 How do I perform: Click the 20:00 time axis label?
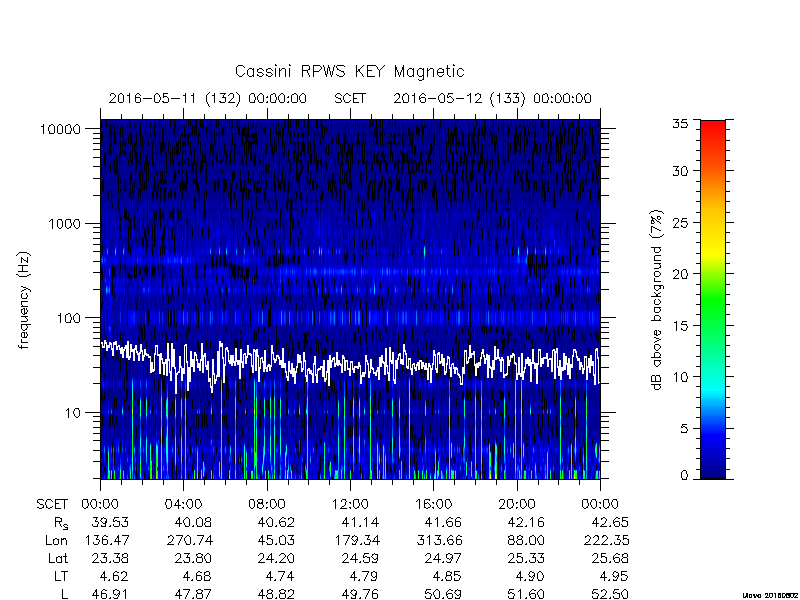(x=516, y=505)
